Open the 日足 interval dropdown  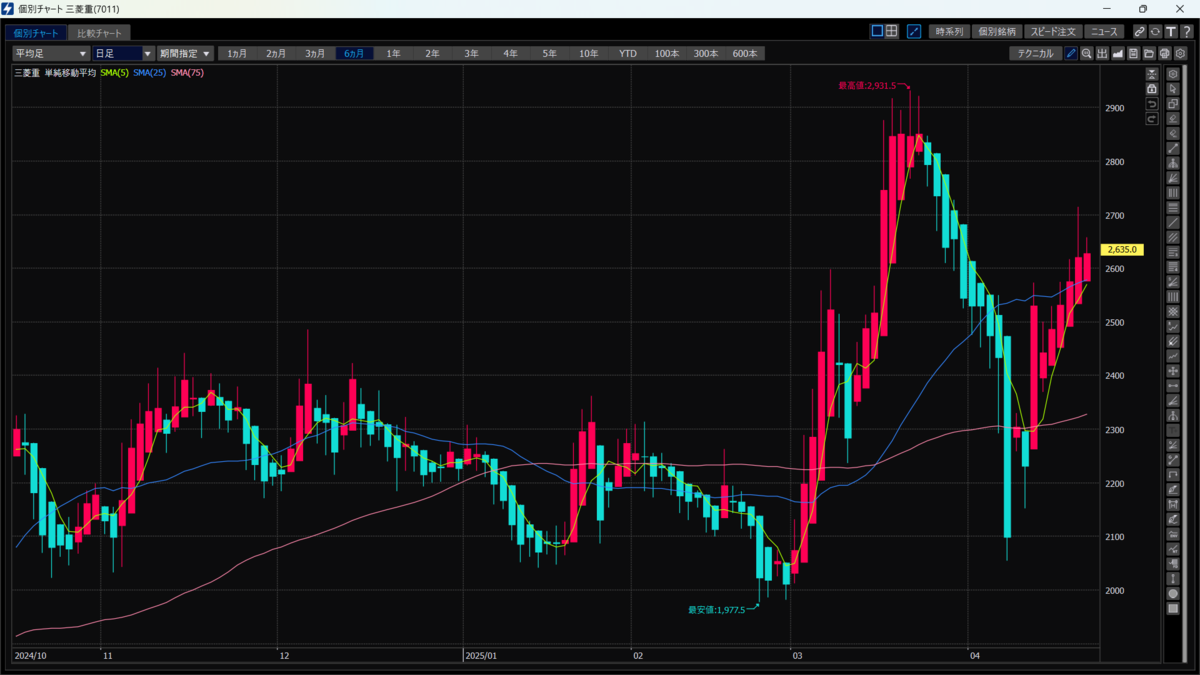point(123,53)
